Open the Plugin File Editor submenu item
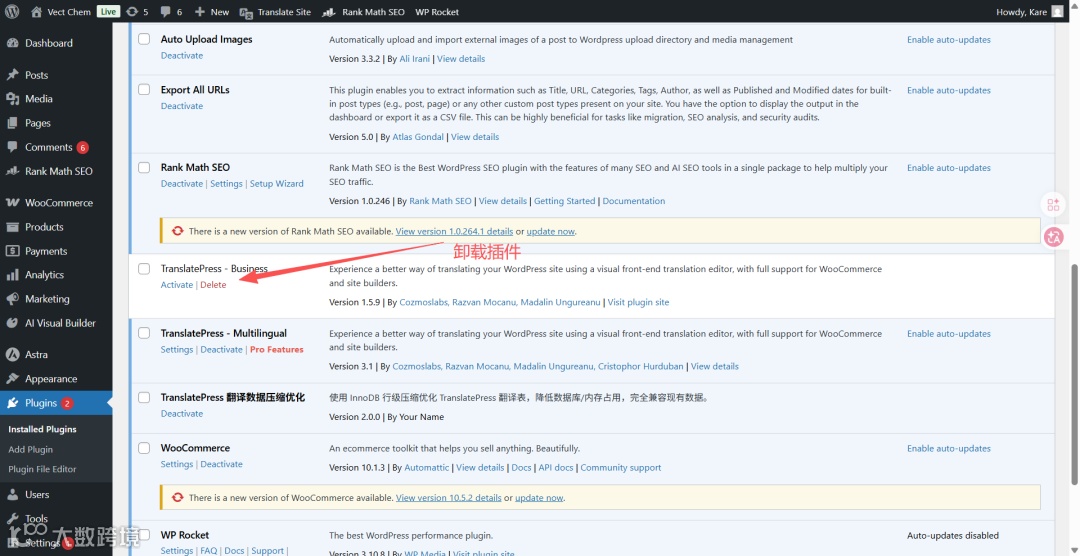This screenshot has width=1080, height=556. pos(42,469)
